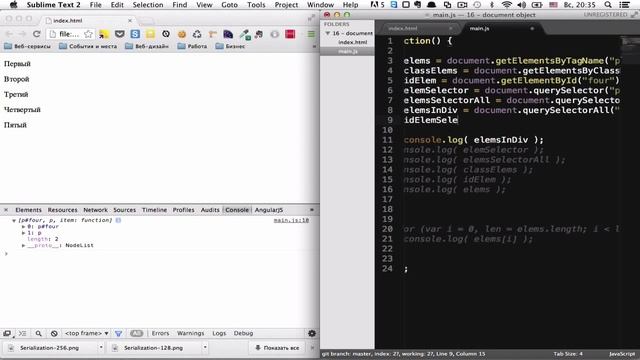640x360 pixels.
Task: Show options for Serialization-256.png download
Action: [101, 348]
